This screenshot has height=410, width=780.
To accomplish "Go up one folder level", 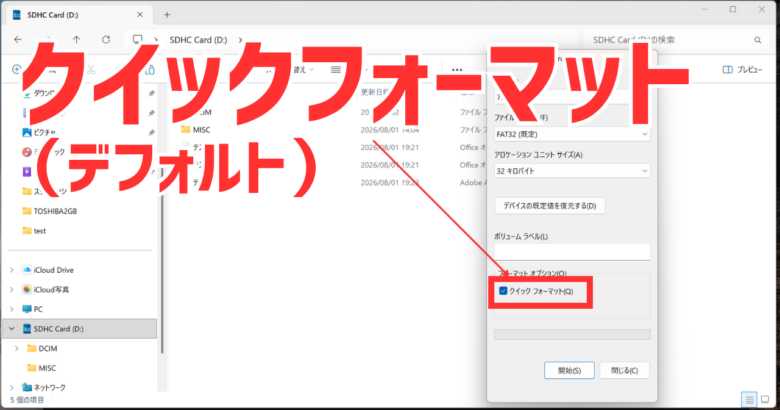I will point(76,39).
